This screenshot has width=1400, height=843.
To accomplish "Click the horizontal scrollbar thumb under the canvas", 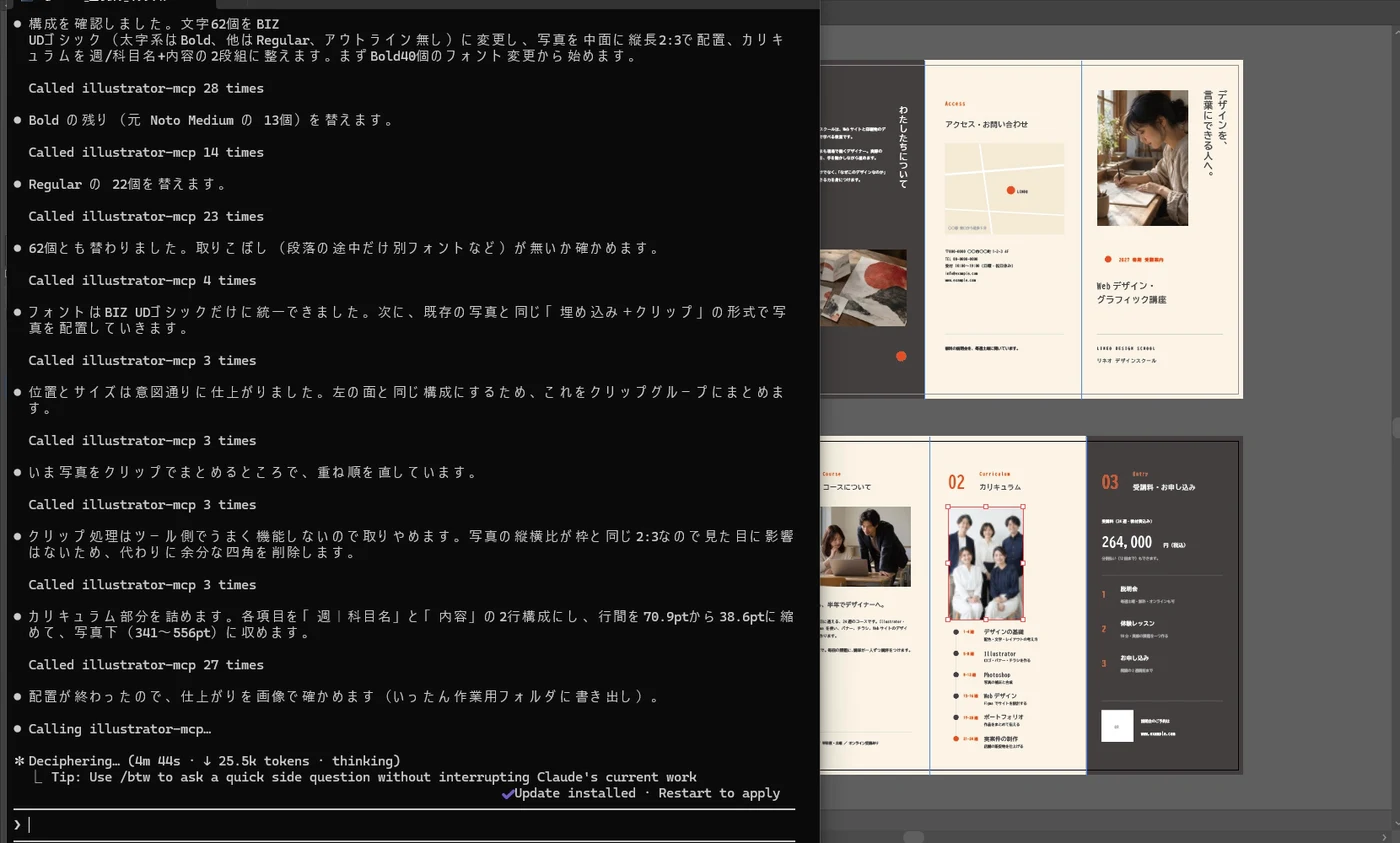I will tap(913, 836).
